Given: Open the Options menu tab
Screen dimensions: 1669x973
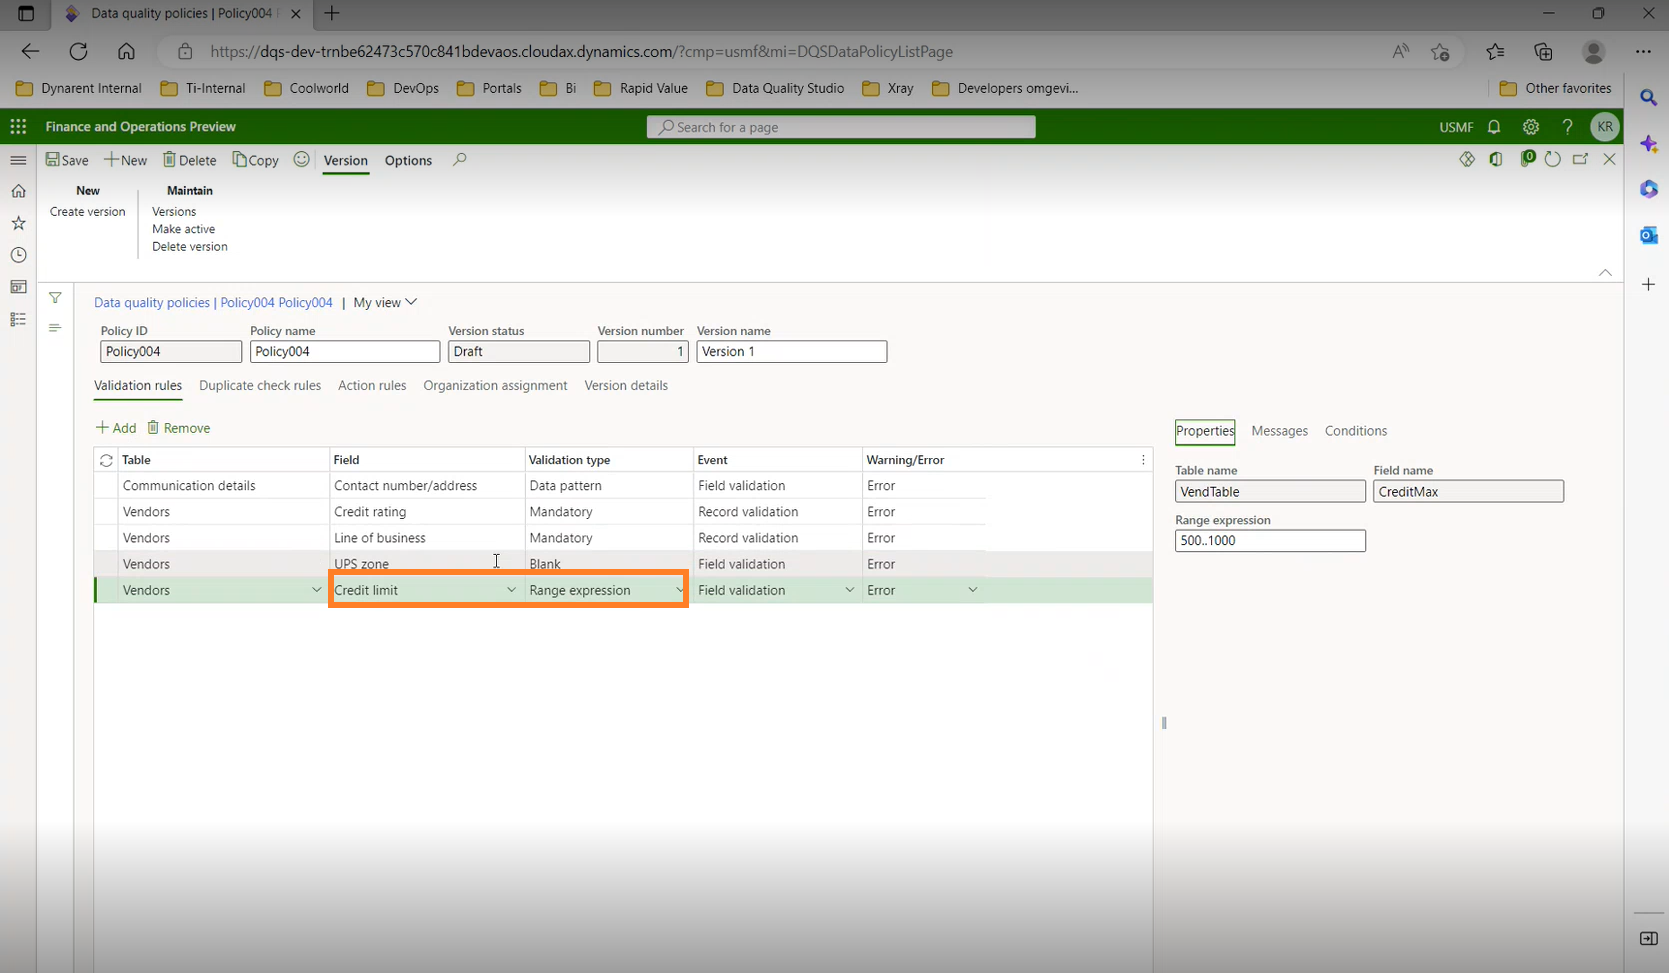Looking at the screenshot, I should coord(408,160).
